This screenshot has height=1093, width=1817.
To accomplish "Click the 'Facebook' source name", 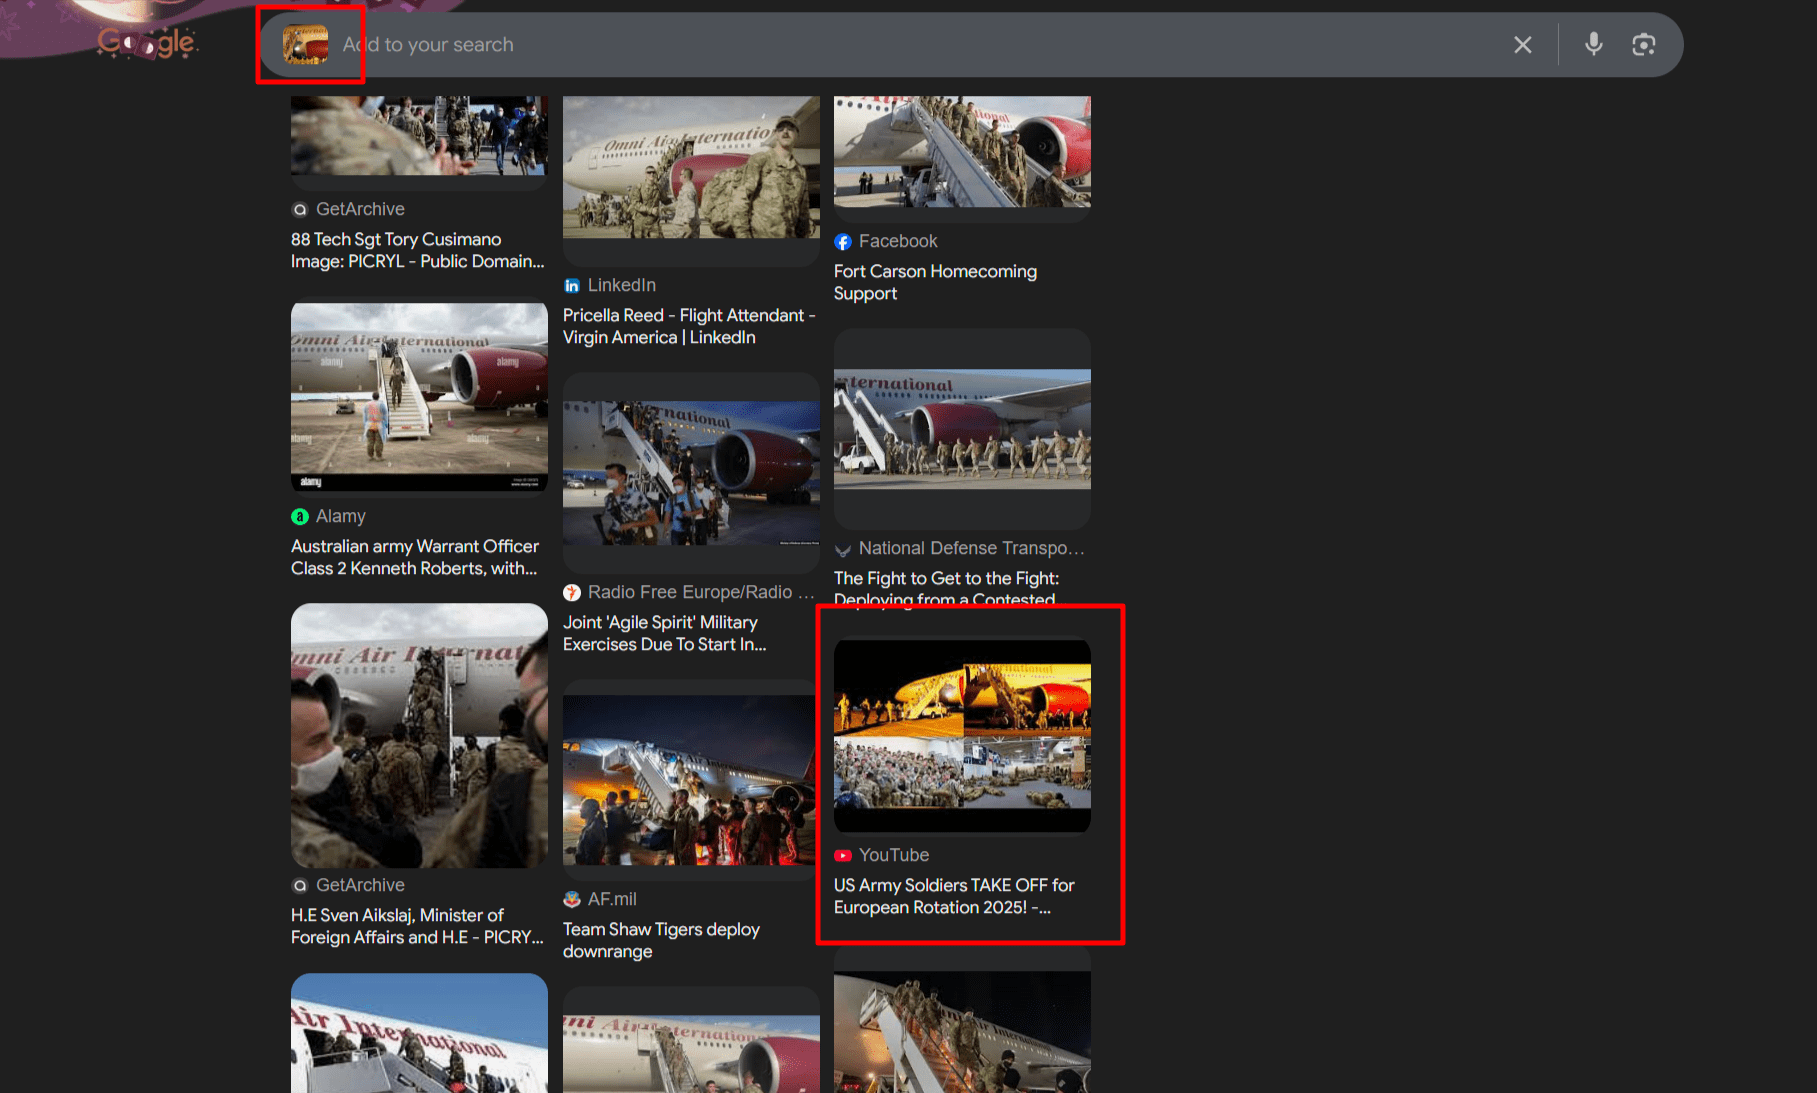I will [898, 241].
